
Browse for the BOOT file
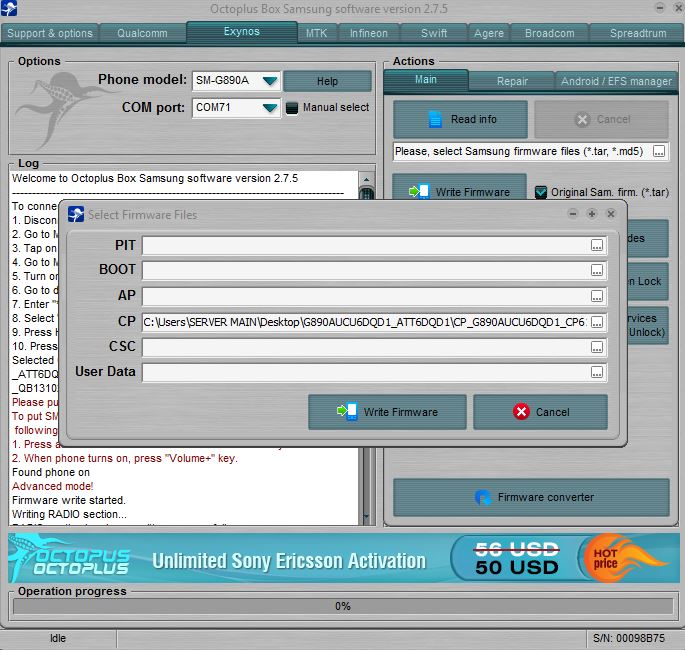click(597, 270)
